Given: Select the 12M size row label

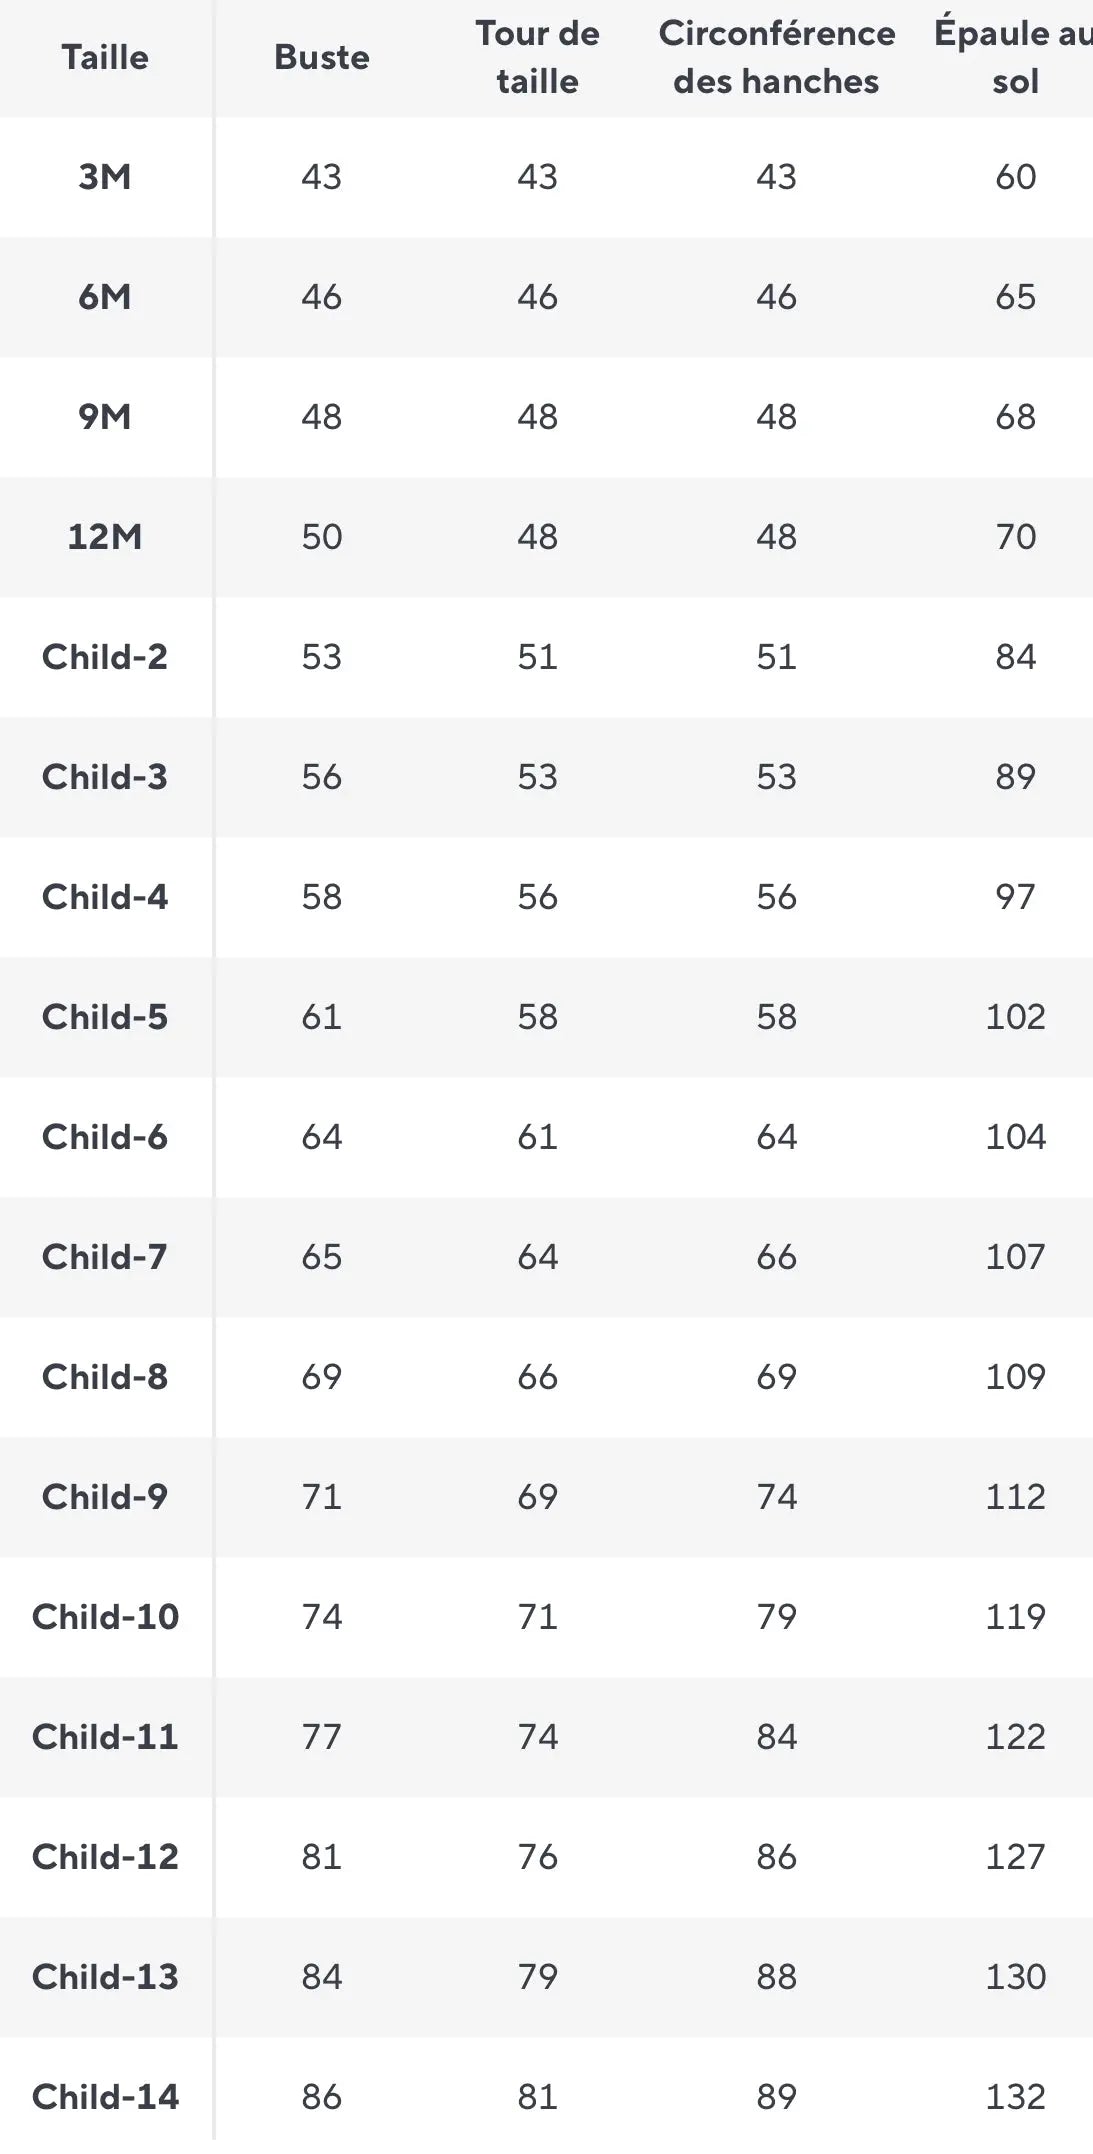Looking at the screenshot, I should tap(105, 537).
